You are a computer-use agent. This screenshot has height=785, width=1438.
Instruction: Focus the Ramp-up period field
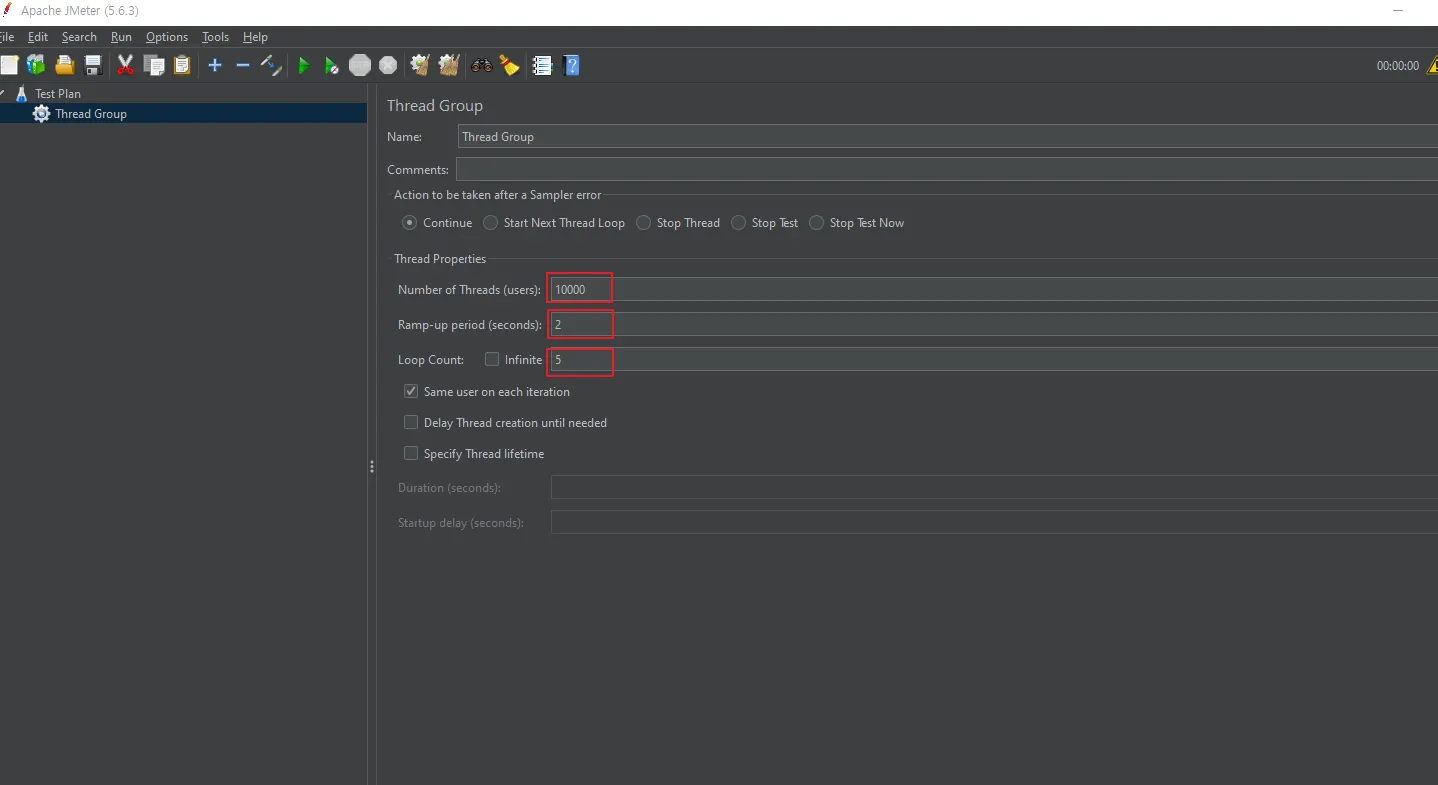994,325
